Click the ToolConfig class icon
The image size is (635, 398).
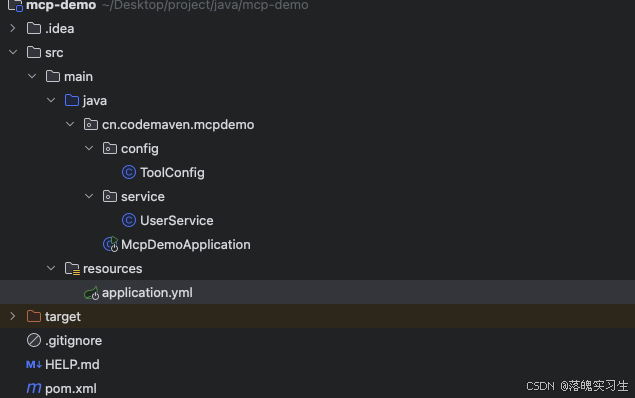(129, 172)
